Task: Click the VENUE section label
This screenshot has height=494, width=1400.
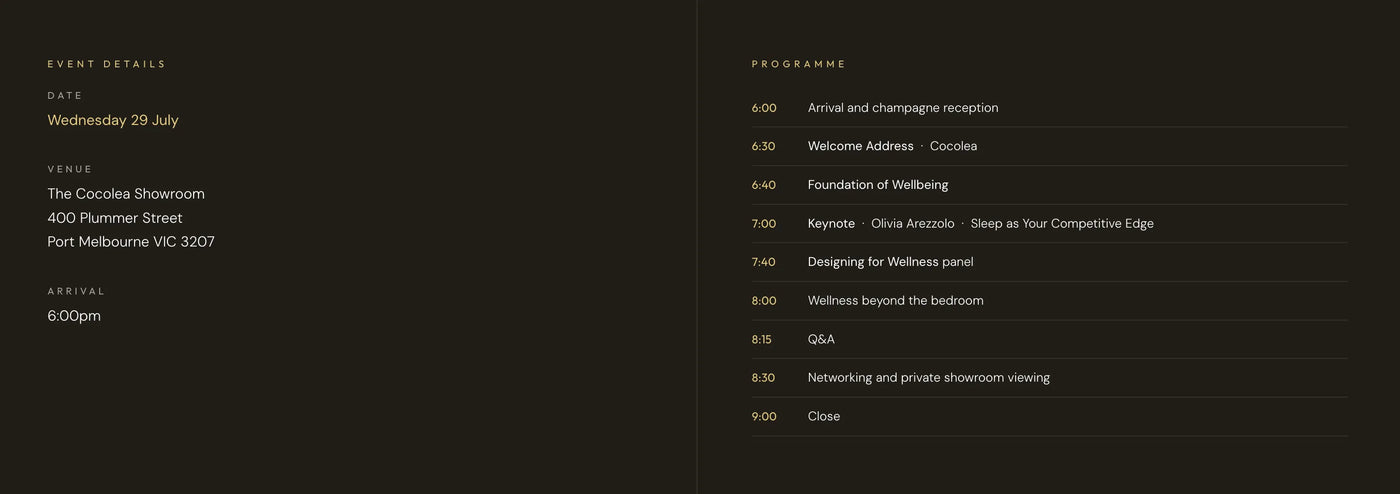Action: click(70, 169)
